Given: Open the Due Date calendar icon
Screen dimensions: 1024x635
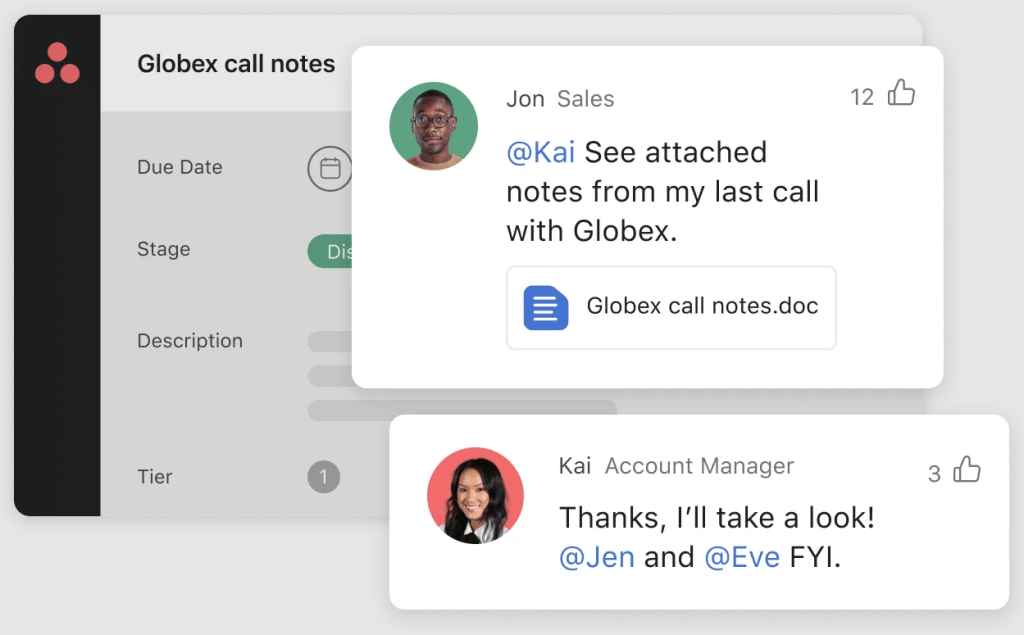Looking at the screenshot, I should point(330,169).
